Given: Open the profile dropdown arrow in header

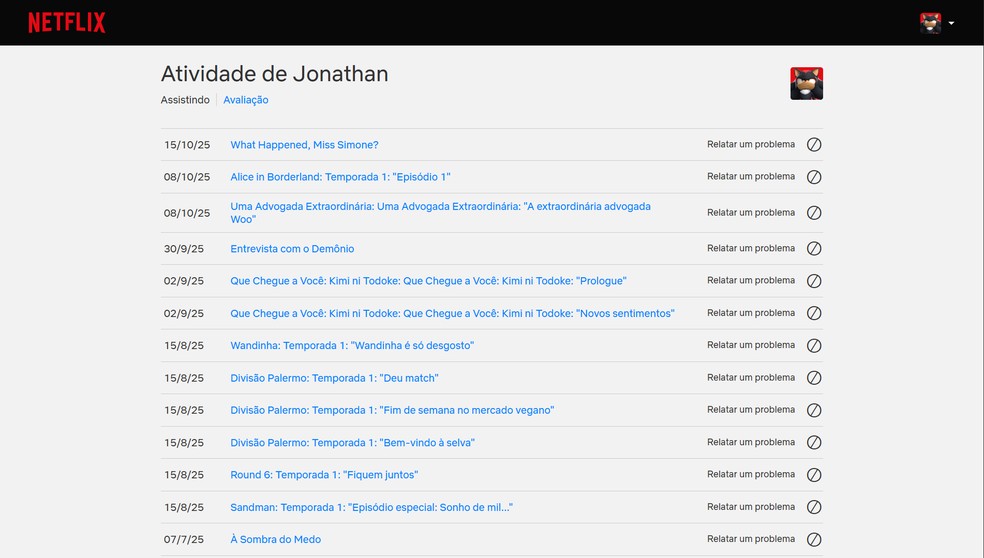Looking at the screenshot, I should [951, 23].
